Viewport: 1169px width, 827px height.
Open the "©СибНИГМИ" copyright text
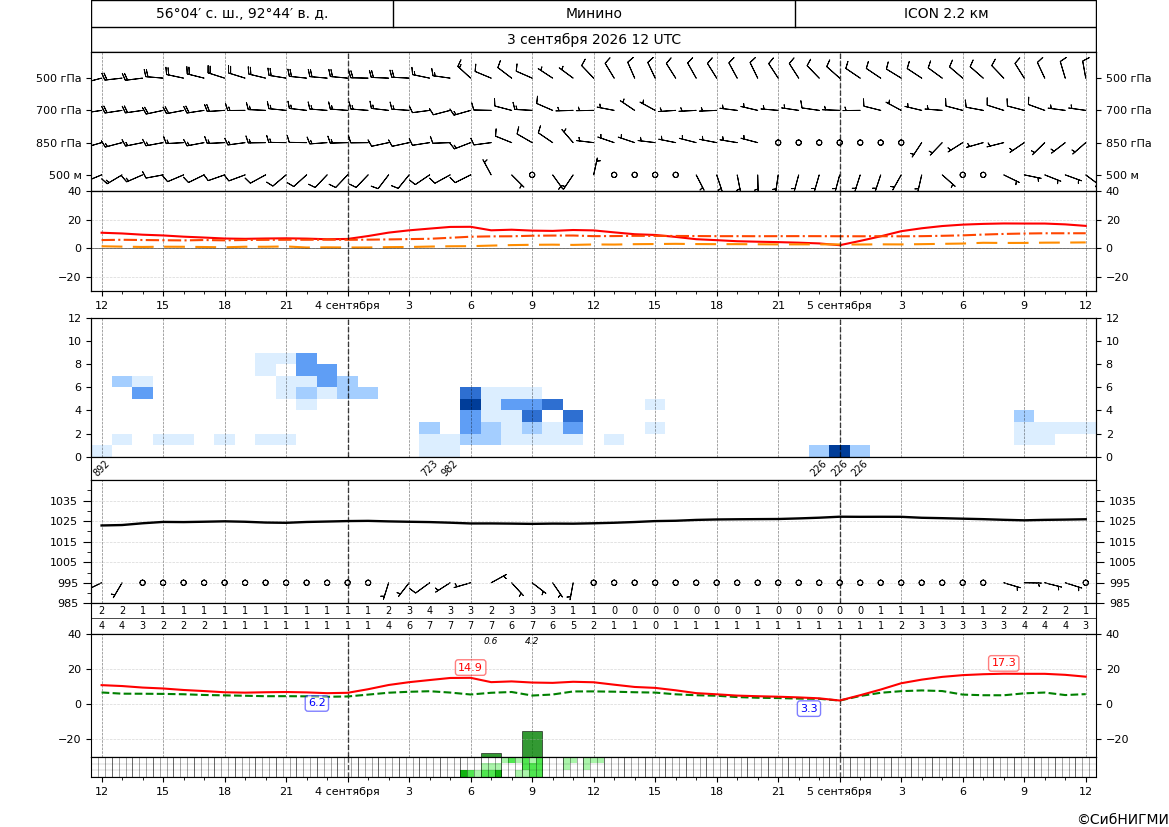click(1123, 819)
